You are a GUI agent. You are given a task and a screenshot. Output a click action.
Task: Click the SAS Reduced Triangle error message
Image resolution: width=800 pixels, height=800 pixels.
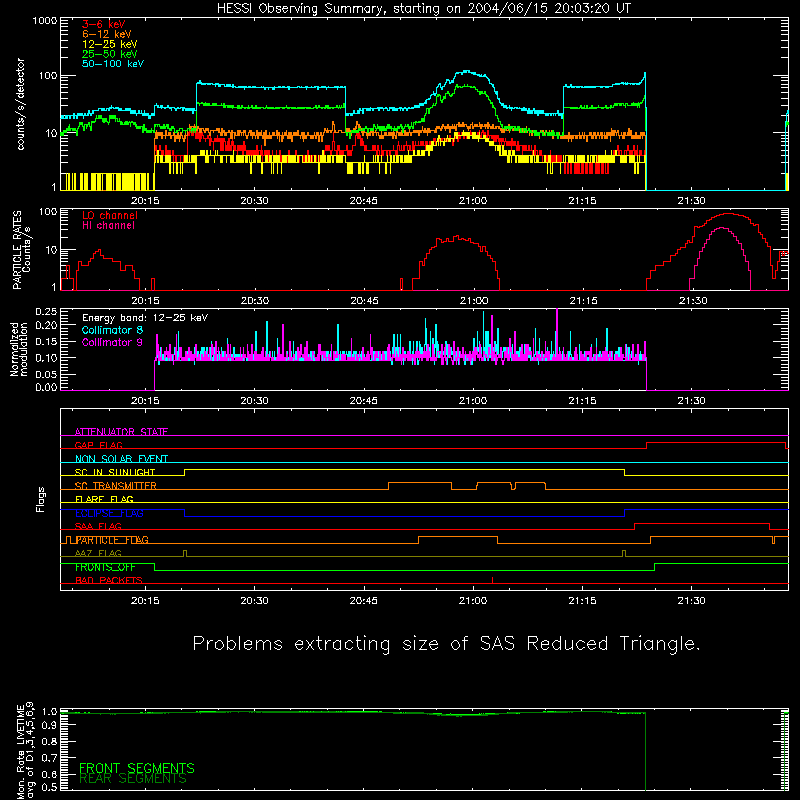446,644
